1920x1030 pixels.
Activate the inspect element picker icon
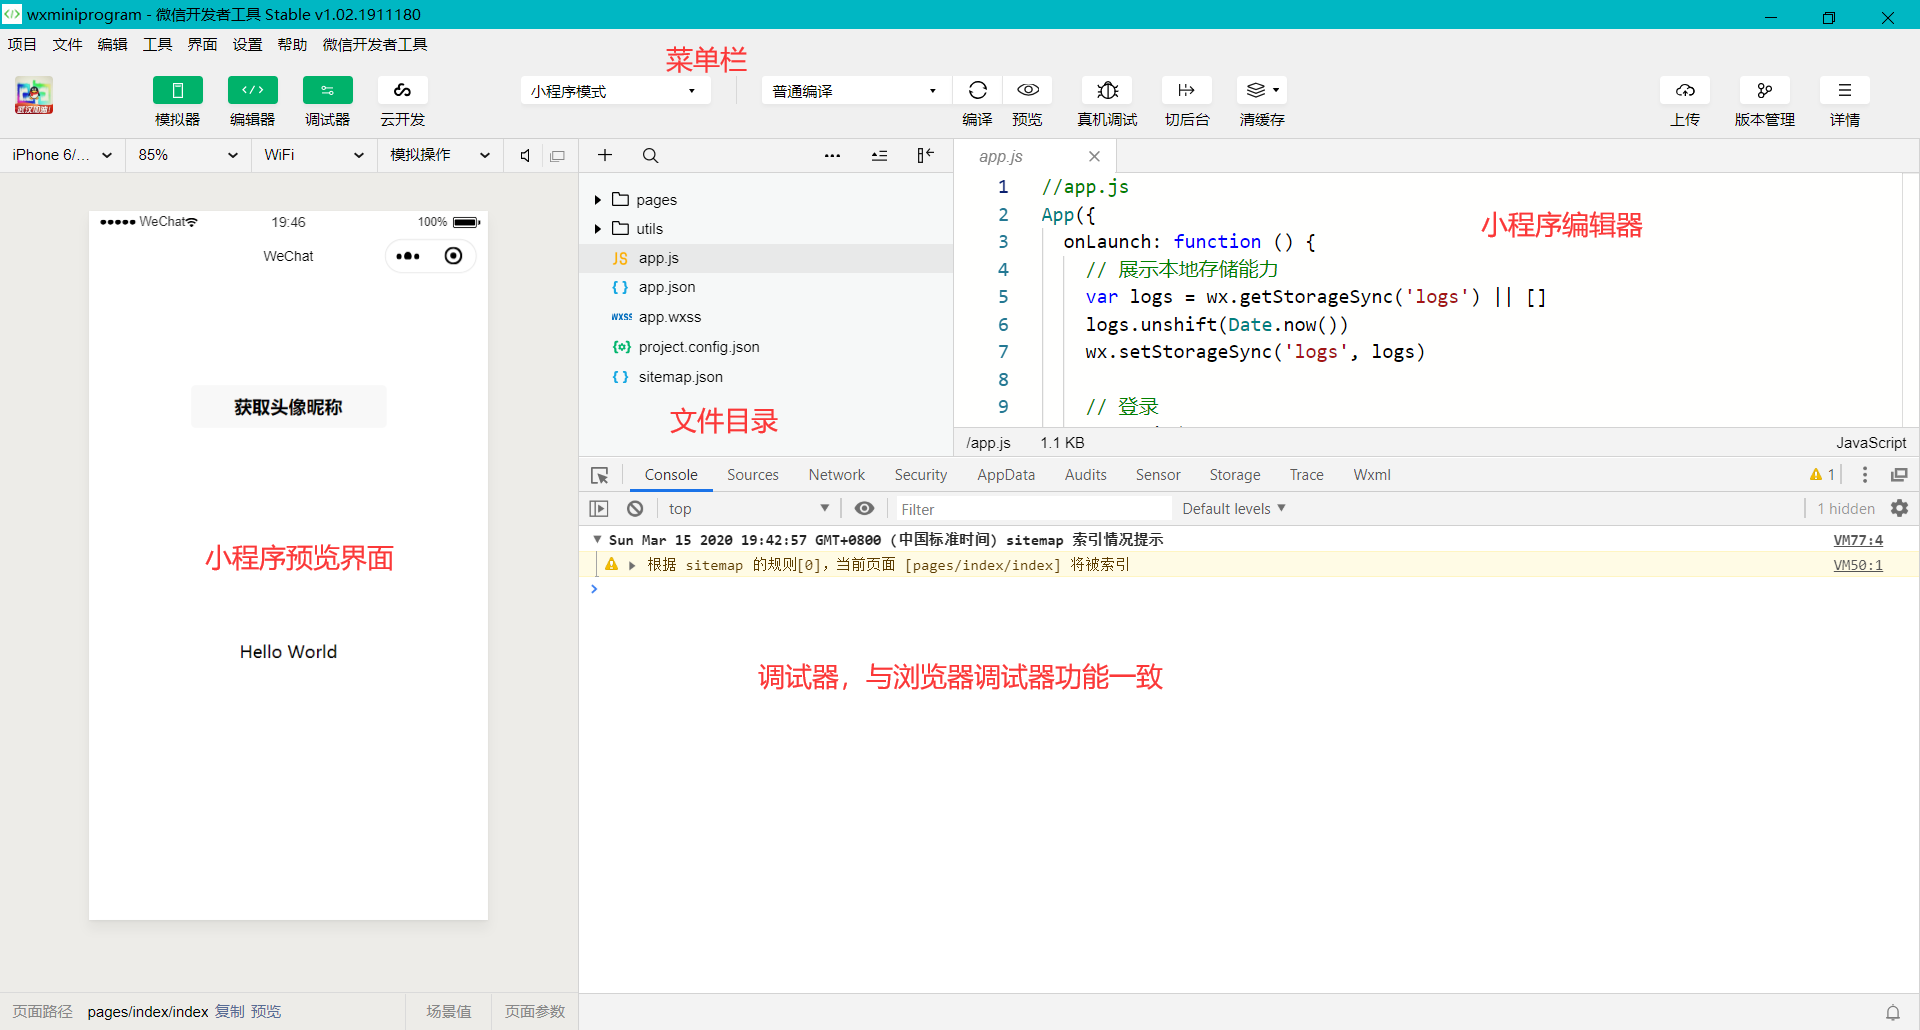tap(600, 475)
